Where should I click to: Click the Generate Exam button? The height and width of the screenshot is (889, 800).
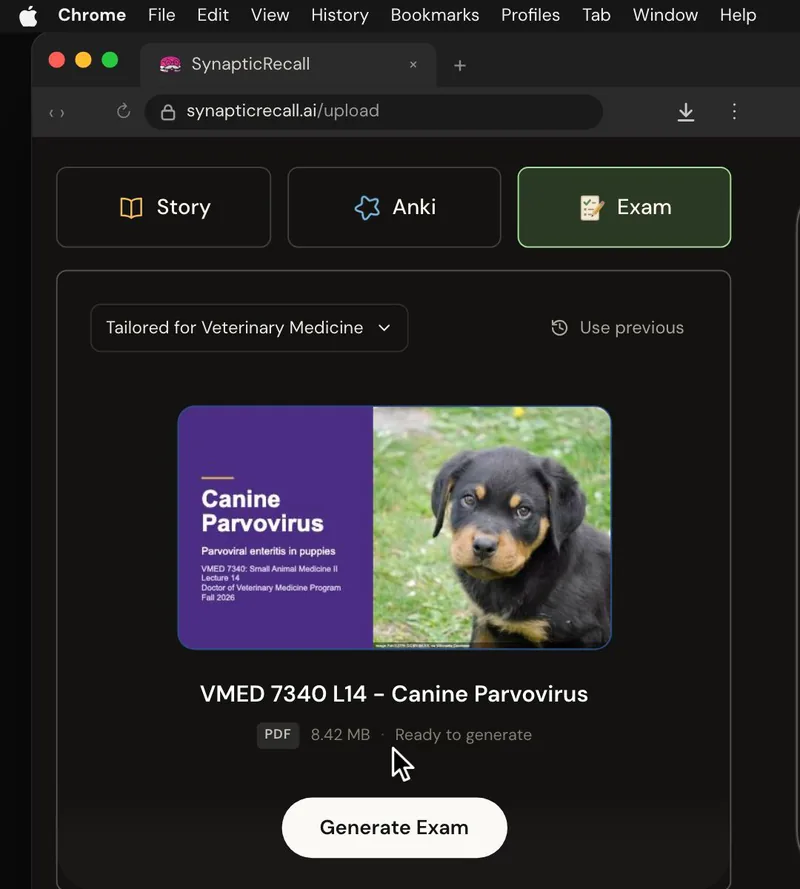click(x=395, y=828)
